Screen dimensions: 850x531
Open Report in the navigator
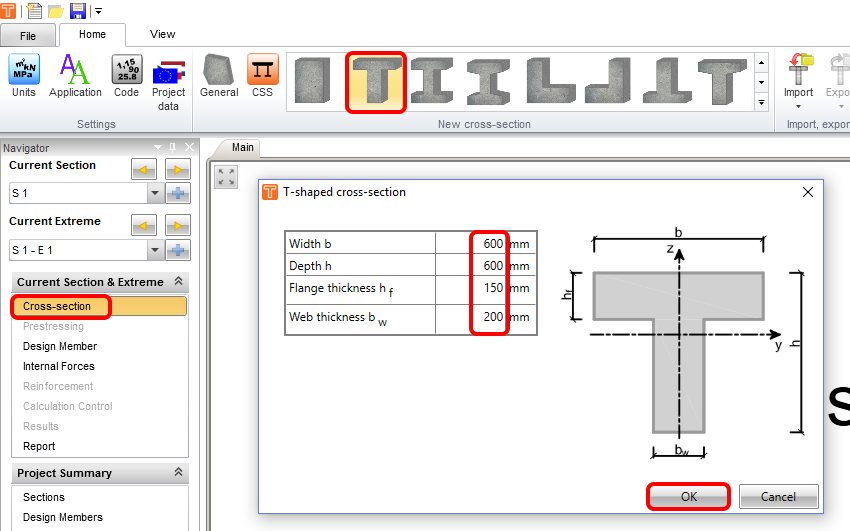click(39, 446)
